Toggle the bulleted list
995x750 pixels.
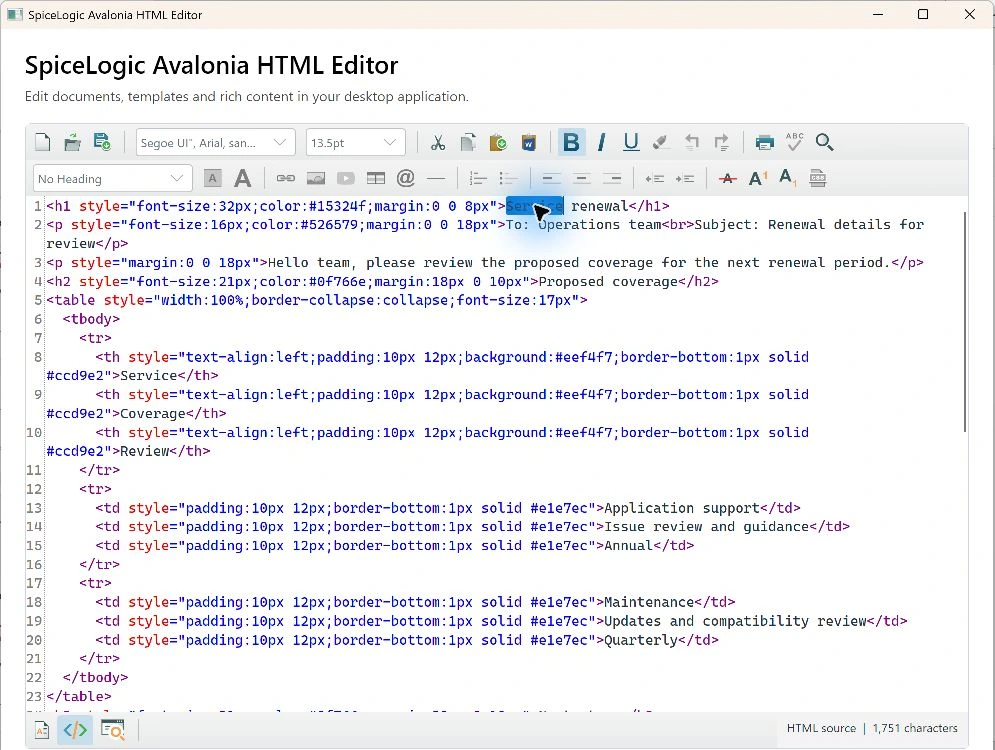[x=508, y=179]
